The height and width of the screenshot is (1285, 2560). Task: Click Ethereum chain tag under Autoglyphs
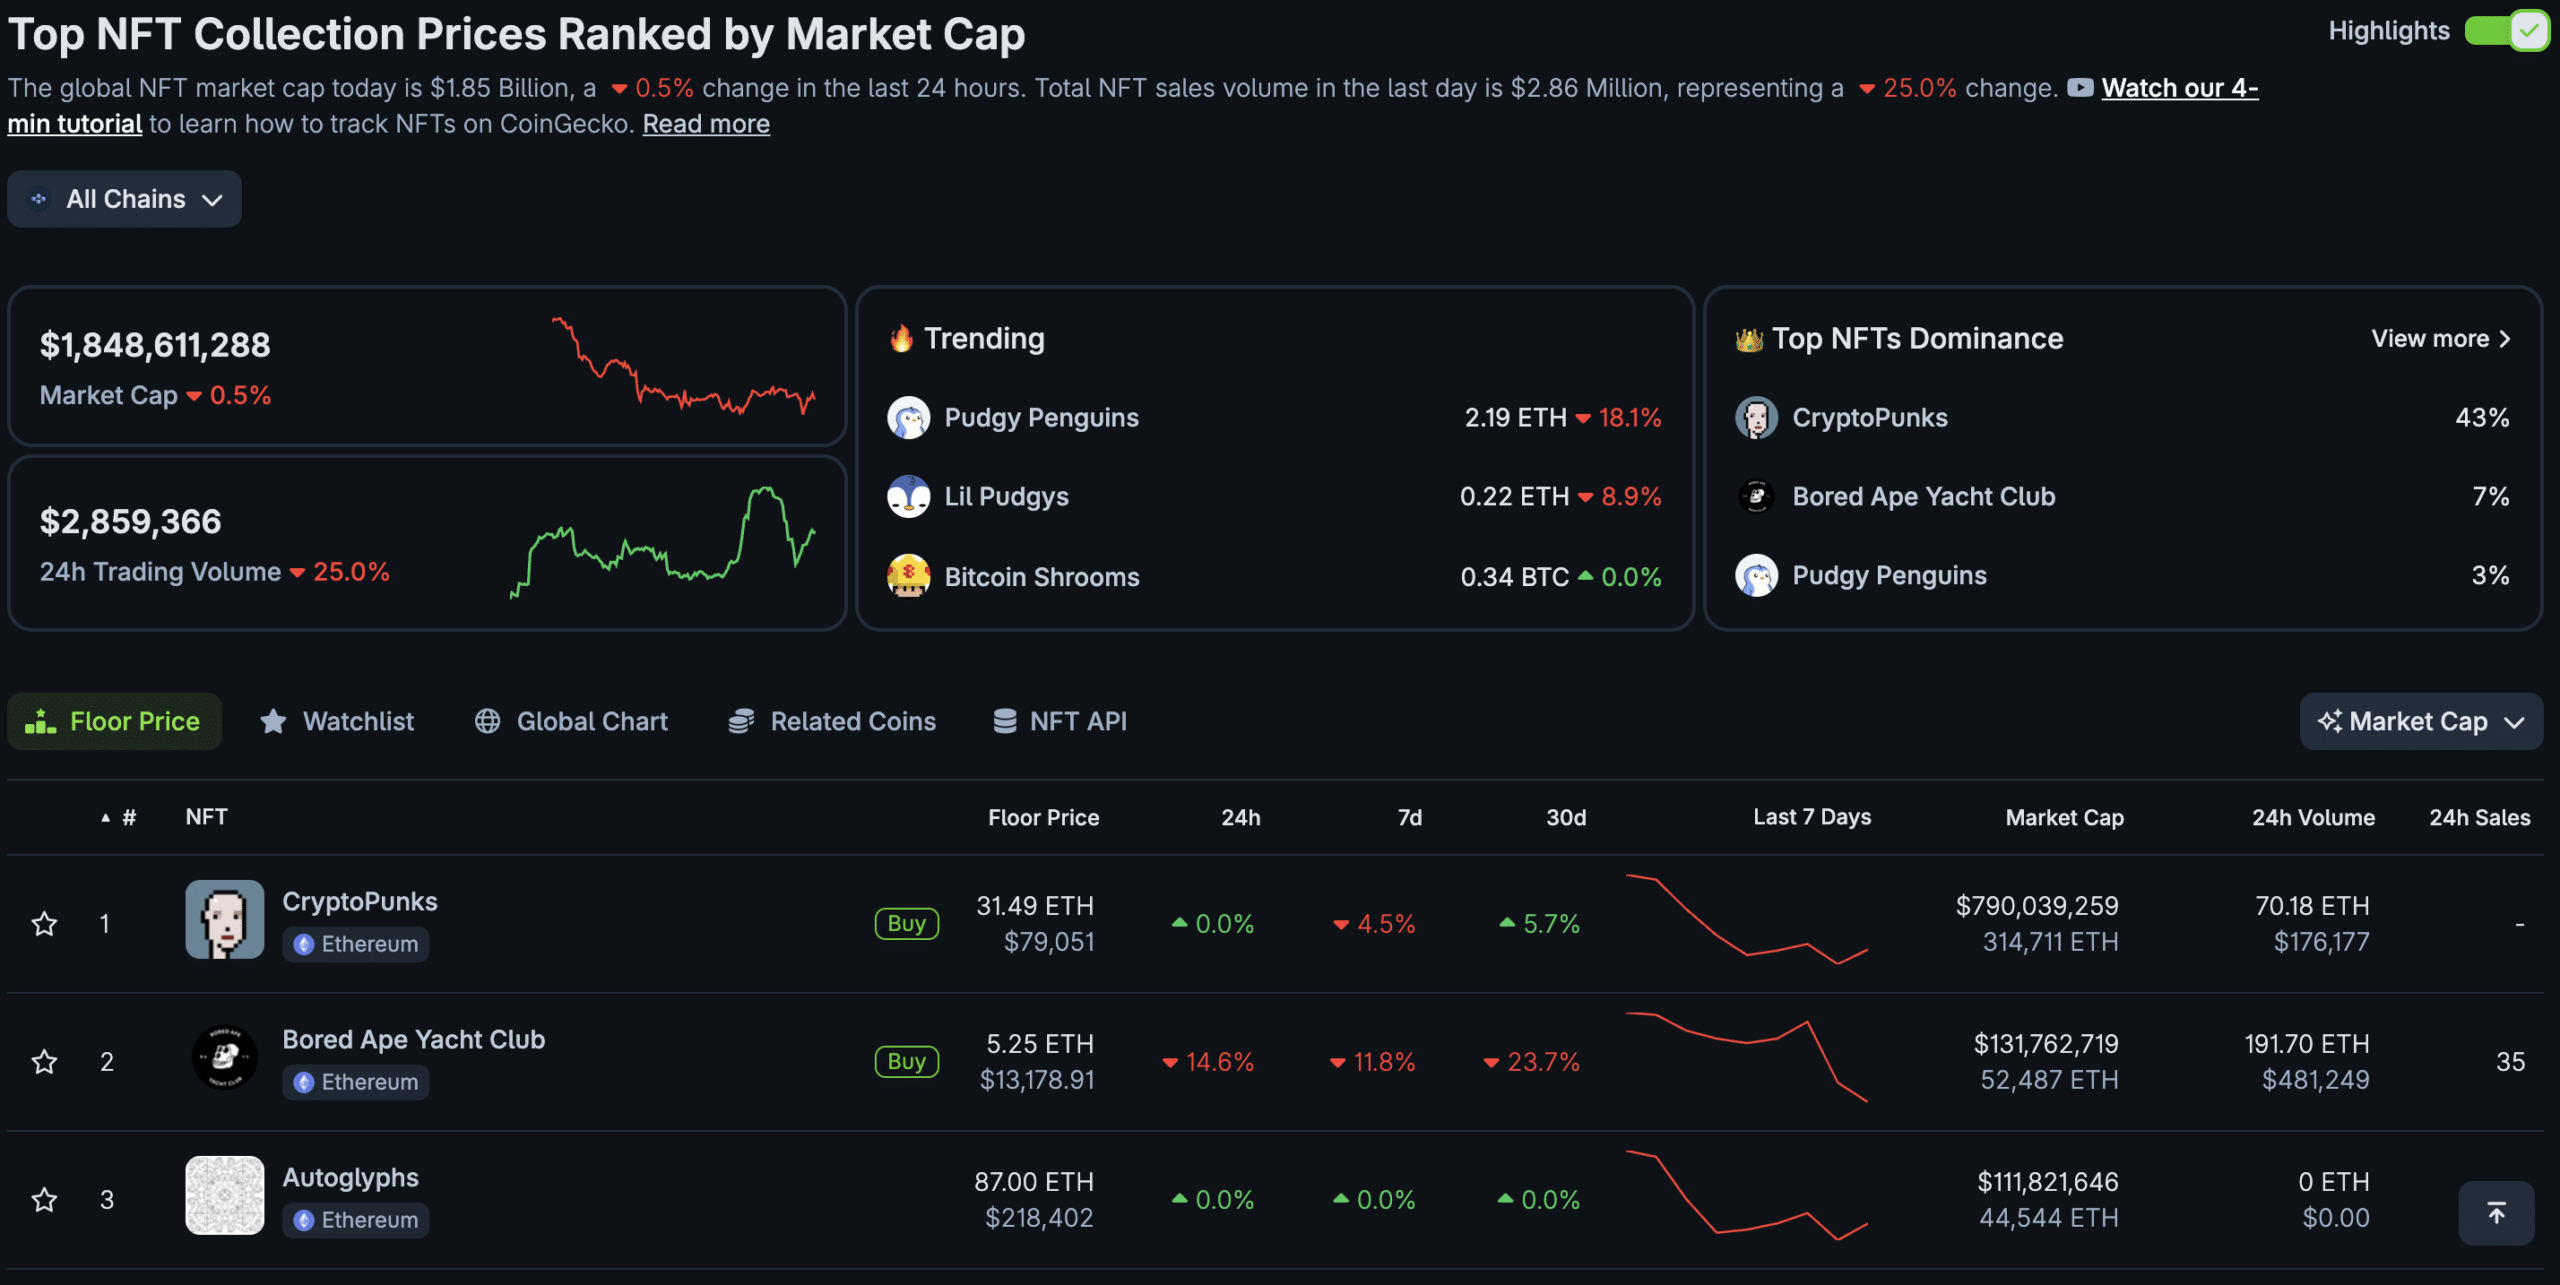[x=356, y=1220]
